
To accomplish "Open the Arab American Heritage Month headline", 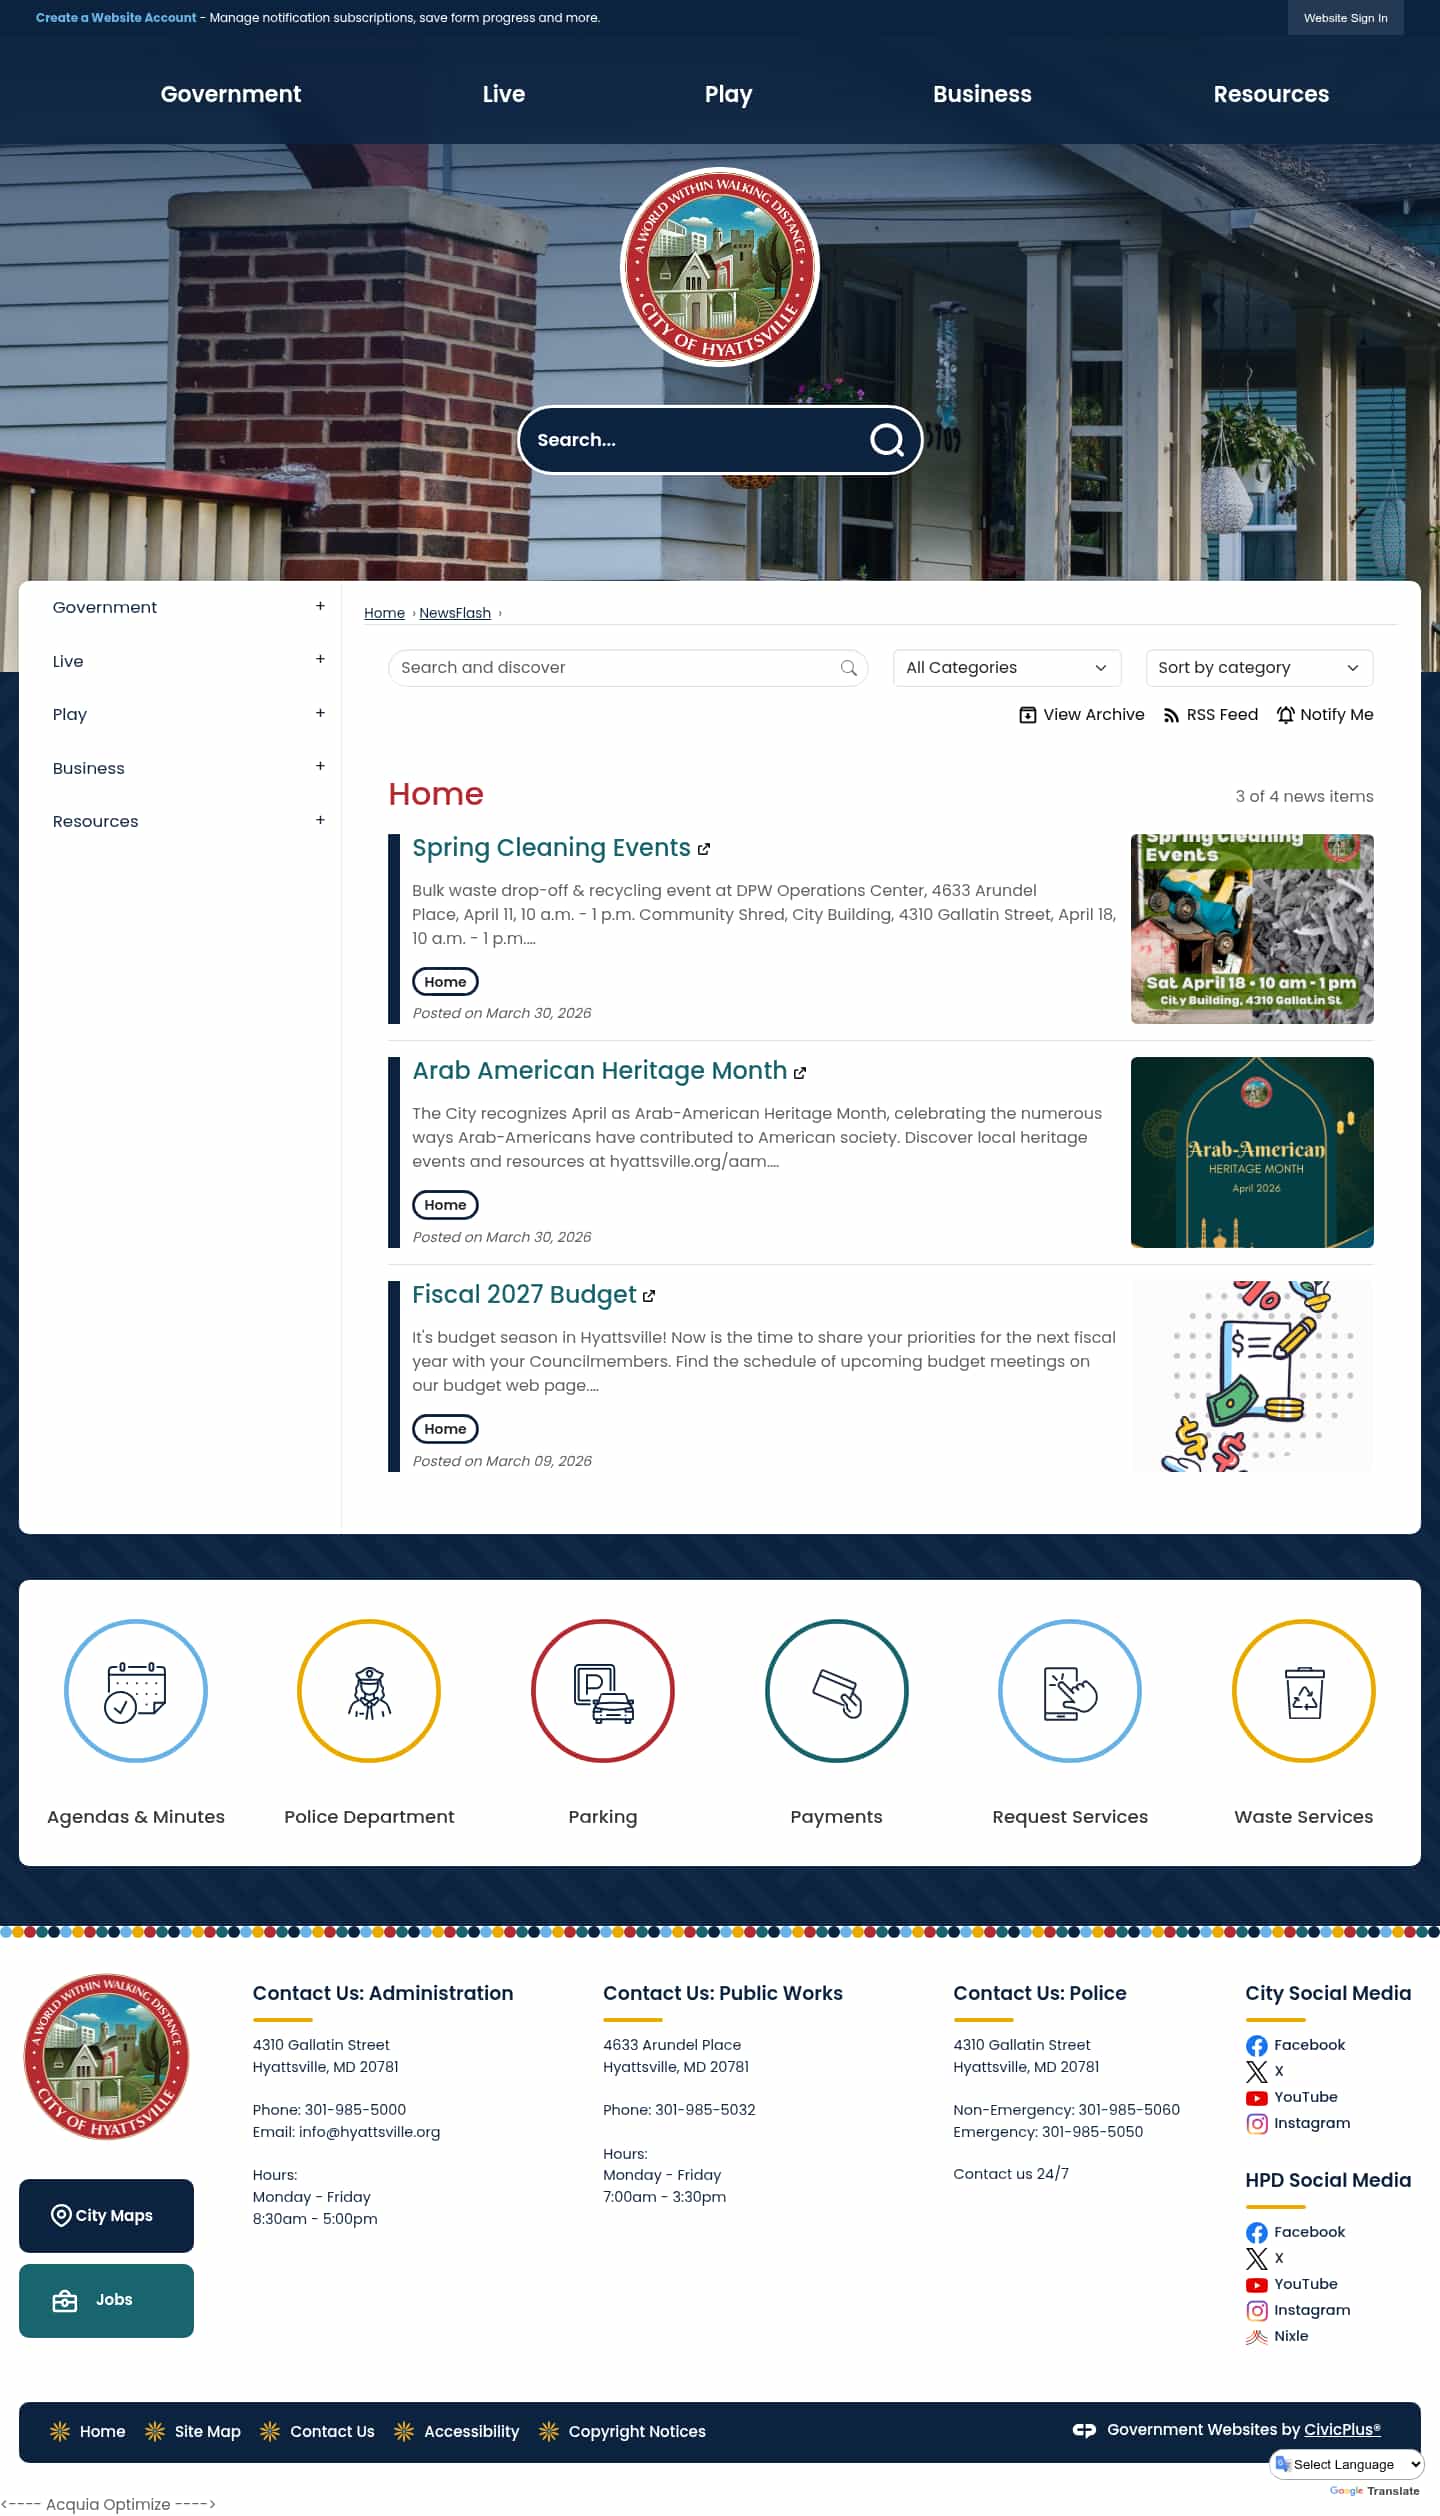I will coord(599,1071).
